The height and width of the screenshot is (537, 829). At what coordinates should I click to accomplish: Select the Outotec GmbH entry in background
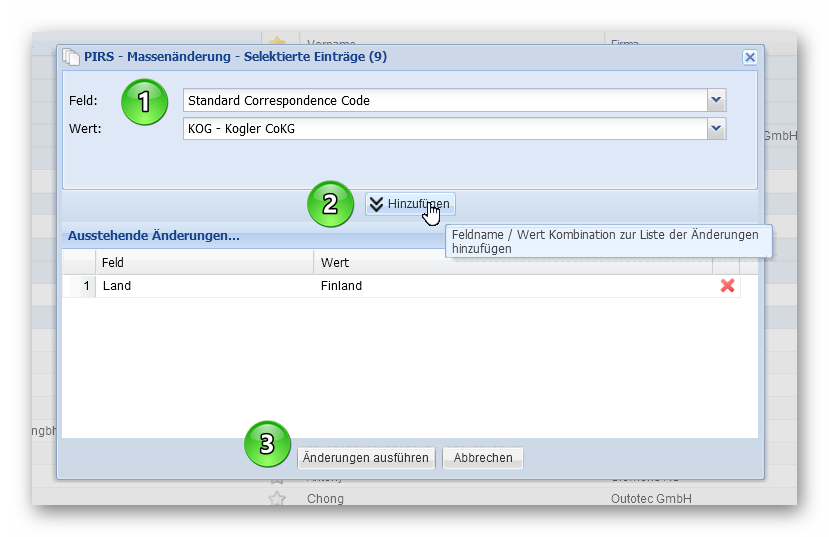click(x=651, y=498)
